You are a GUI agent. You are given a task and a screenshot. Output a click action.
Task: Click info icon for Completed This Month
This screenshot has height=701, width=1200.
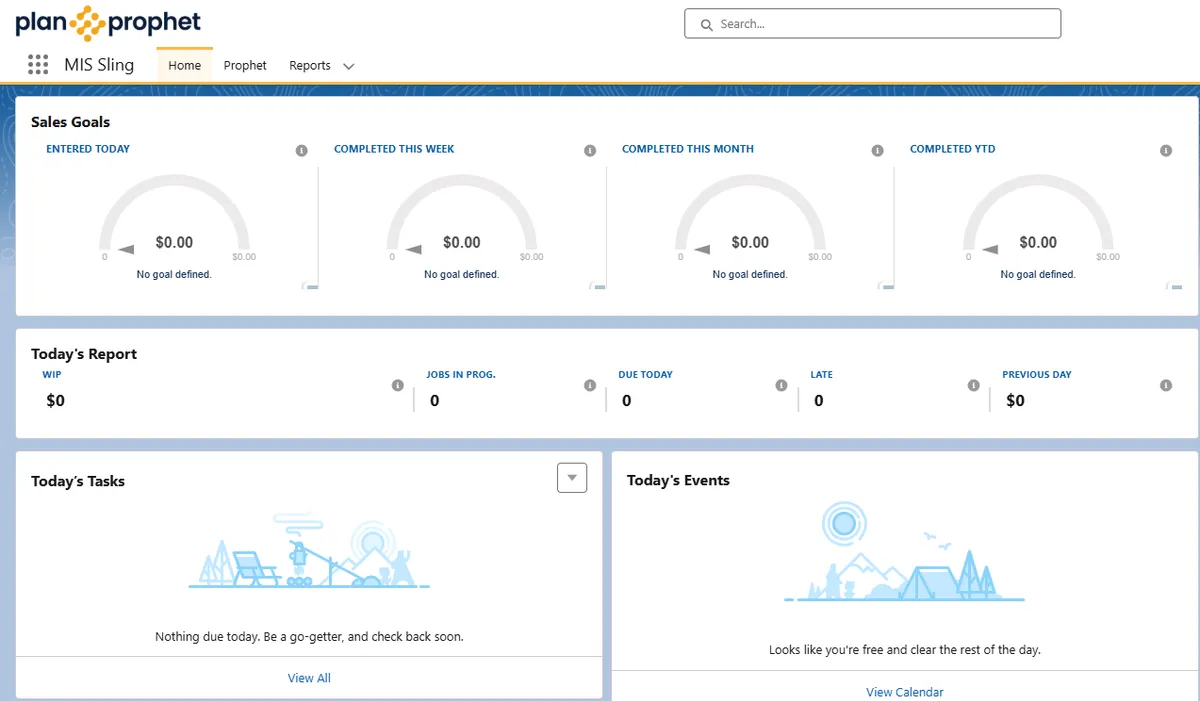coord(878,151)
